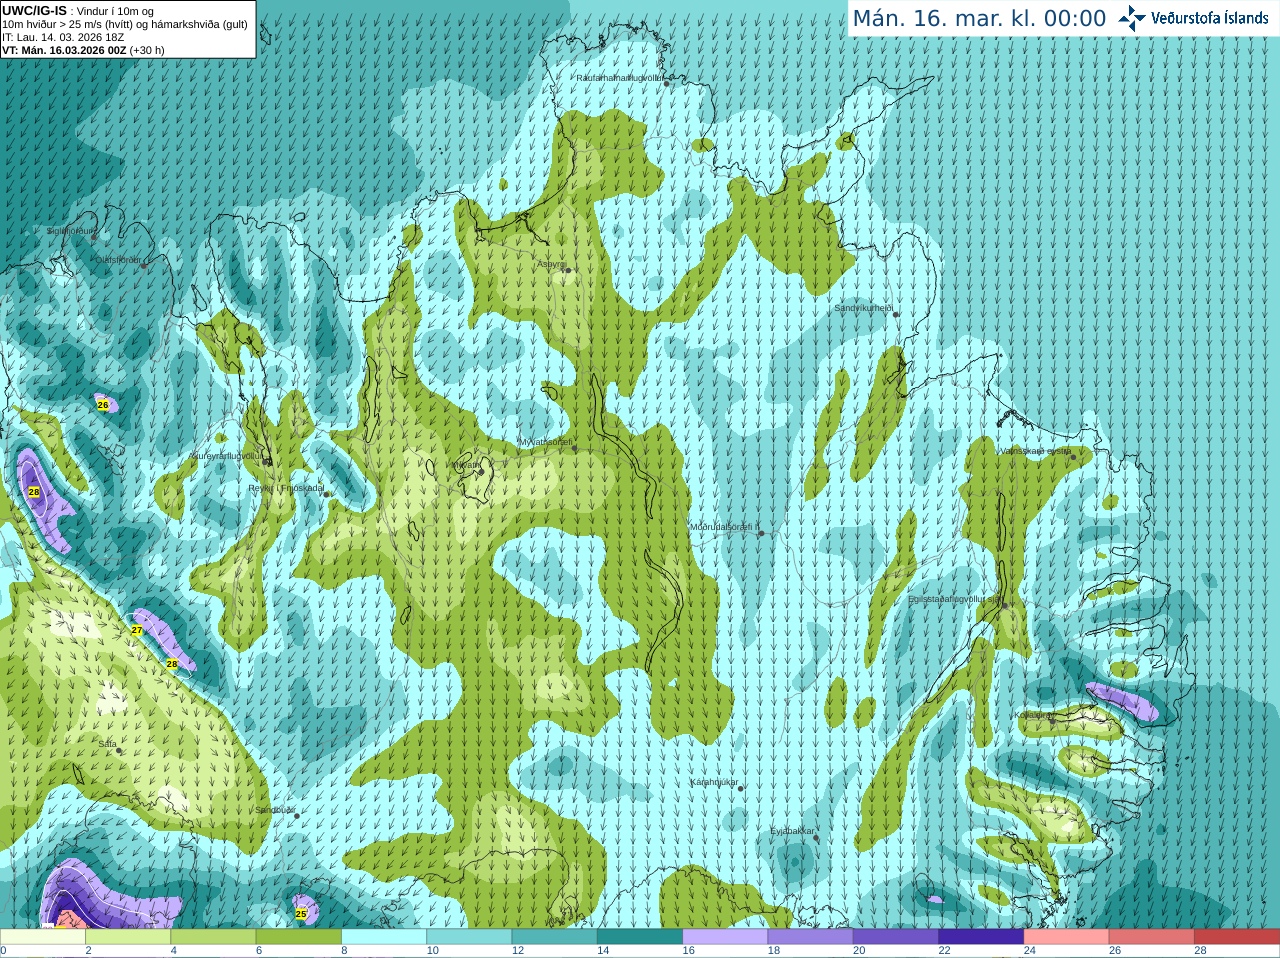The width and height of the screenshot is (1280, 958).
Task: Select the Siglufjörður station label
Action: [x=70, y=231]
